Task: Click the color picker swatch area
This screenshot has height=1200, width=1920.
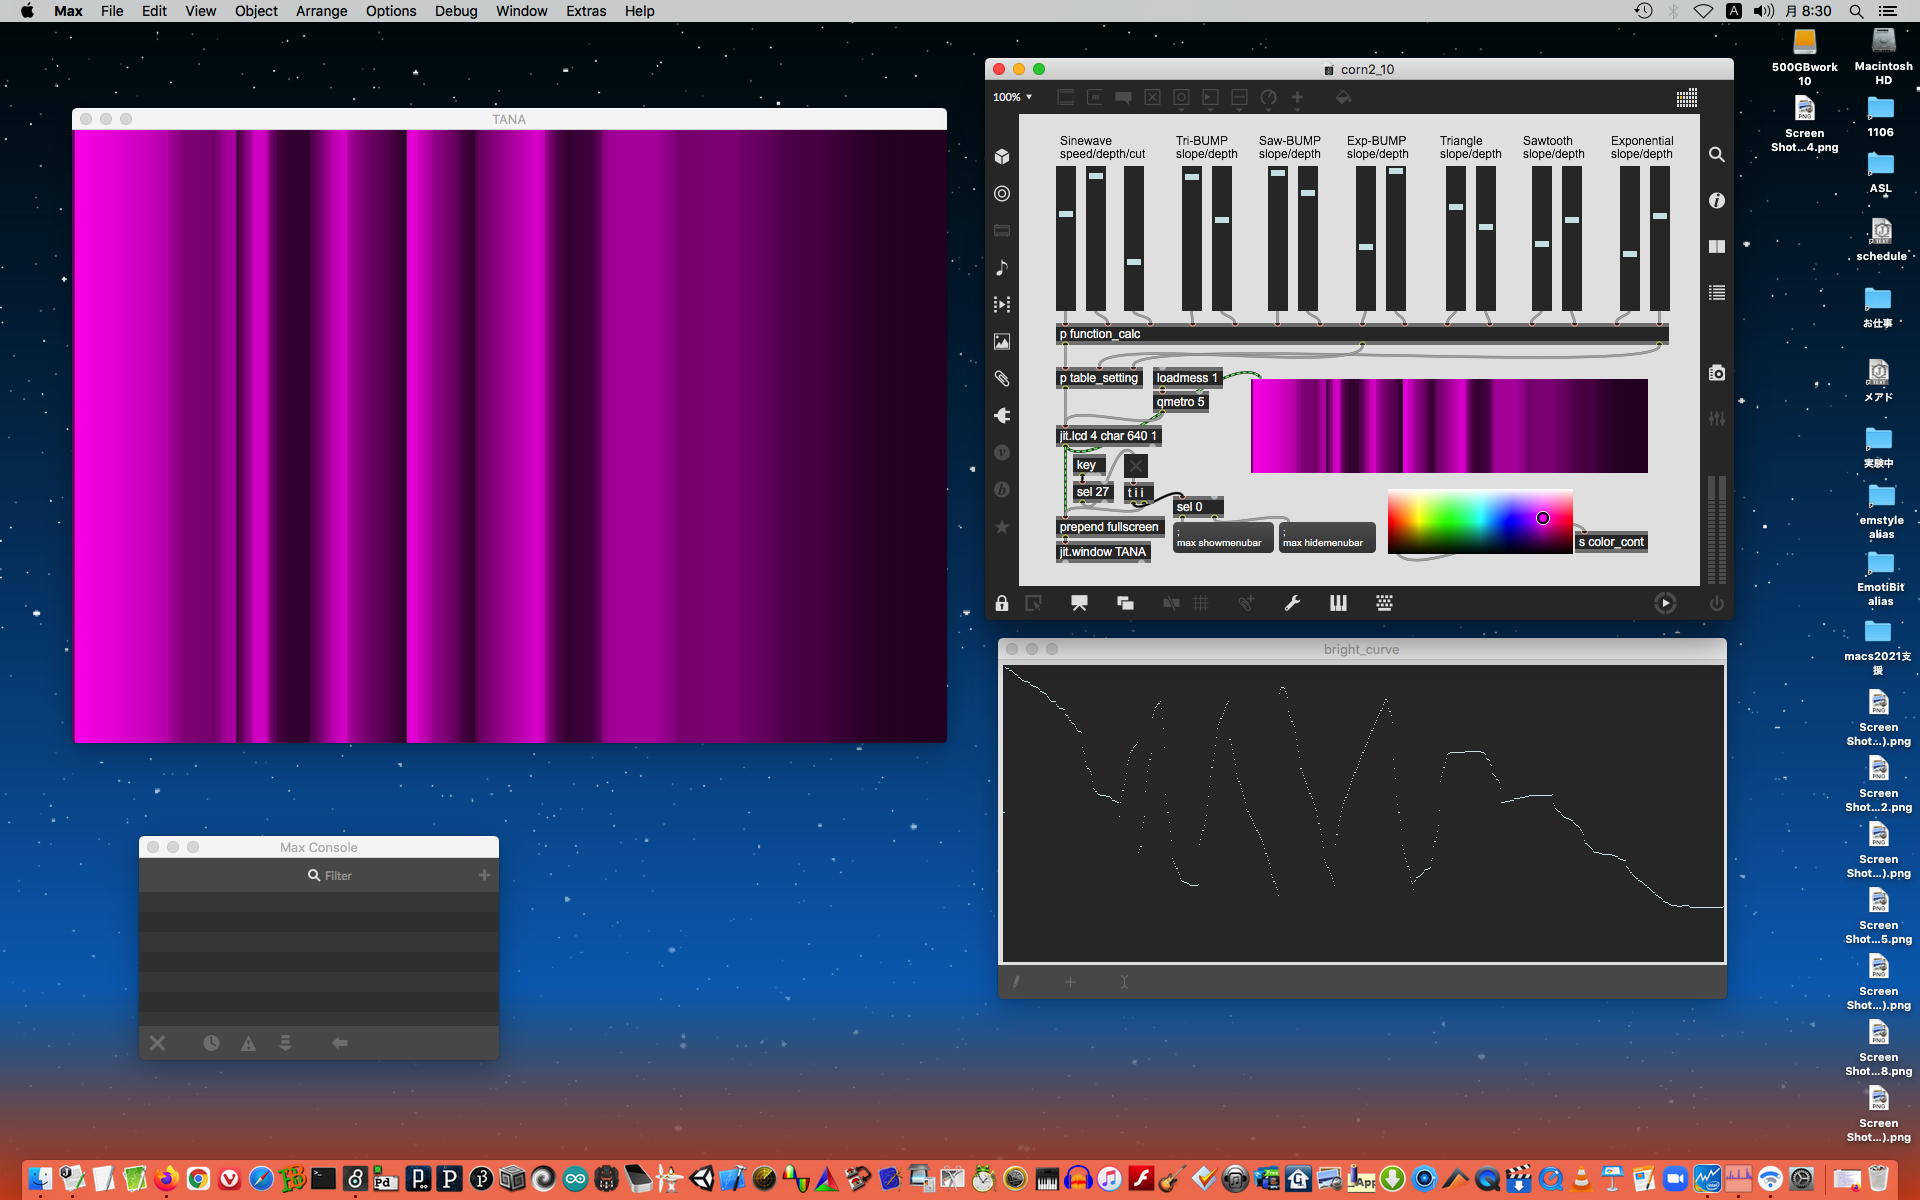Action: click(1479, 522)
